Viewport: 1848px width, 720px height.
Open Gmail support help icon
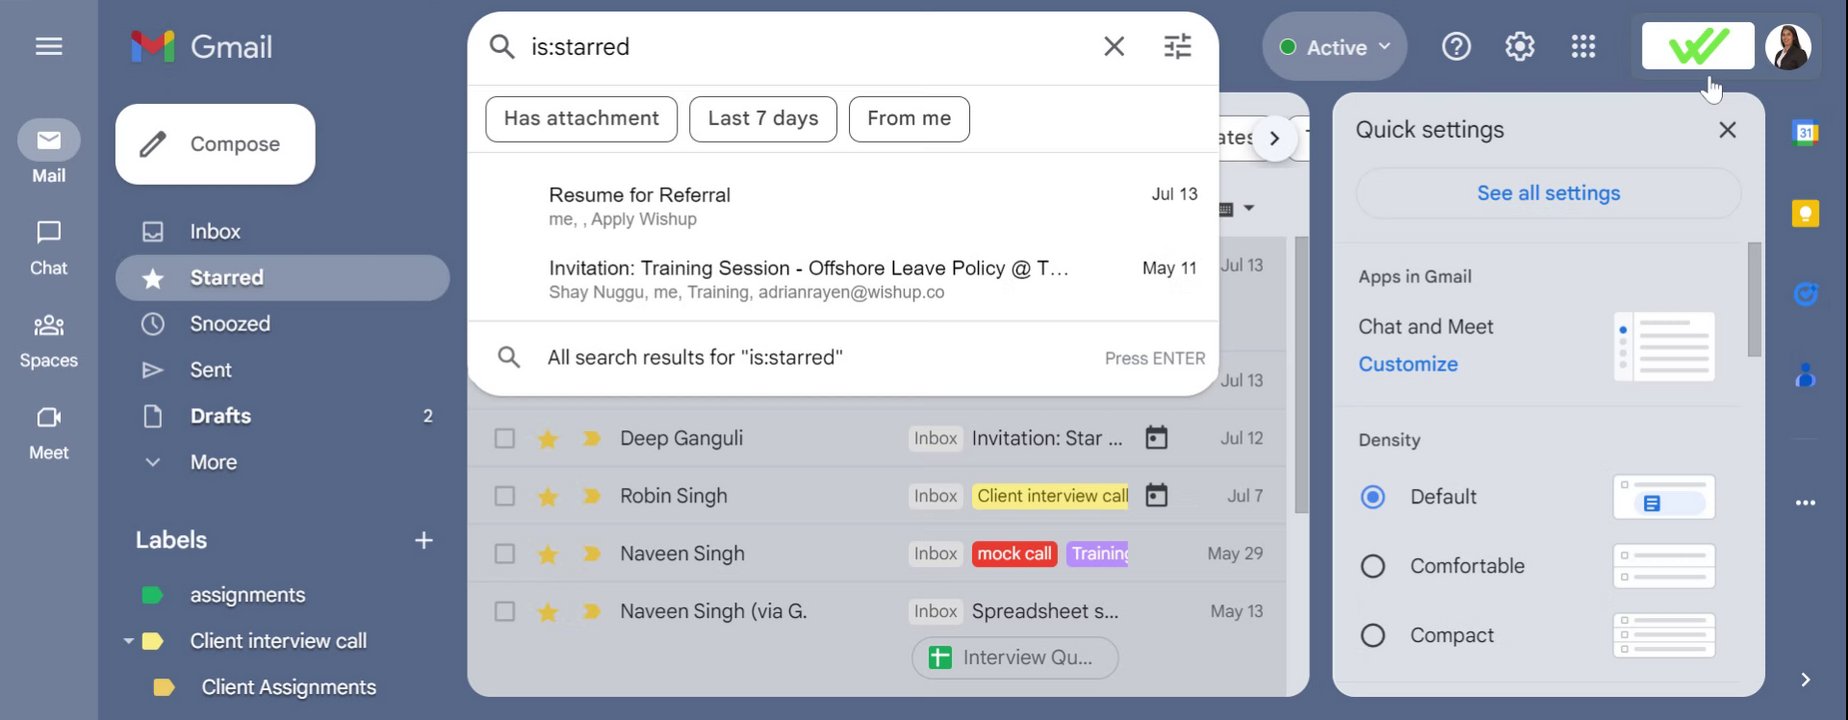tap(1456, 46)
